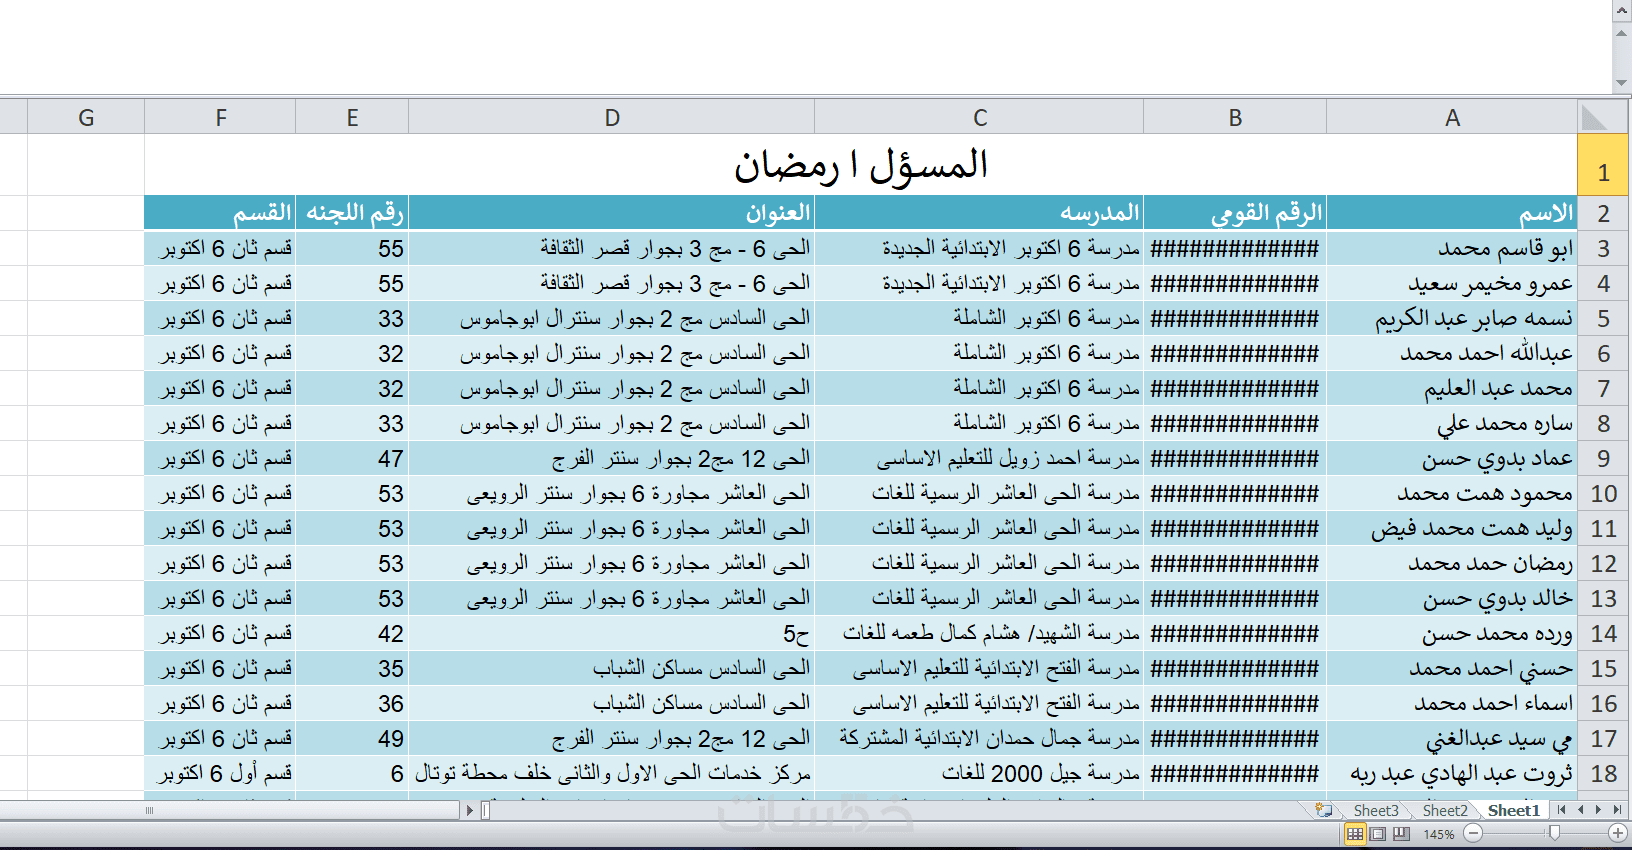Jump to the last sheet tab arrow
Viewport: 1632px width, 850px height.
(x=1617, y=810)
